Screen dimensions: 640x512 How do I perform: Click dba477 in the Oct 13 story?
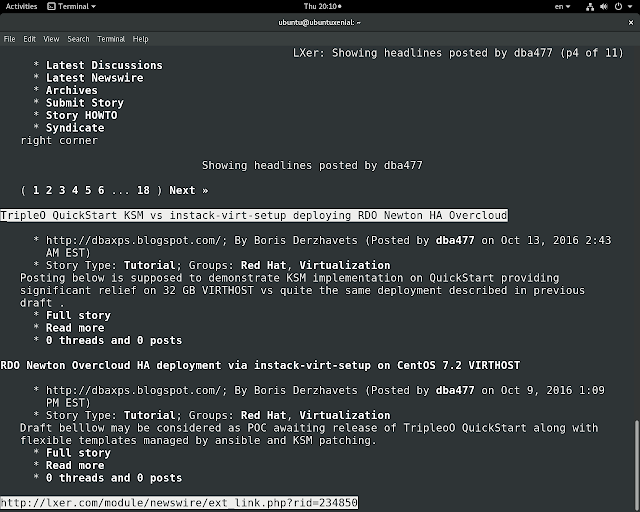point(455,240)
